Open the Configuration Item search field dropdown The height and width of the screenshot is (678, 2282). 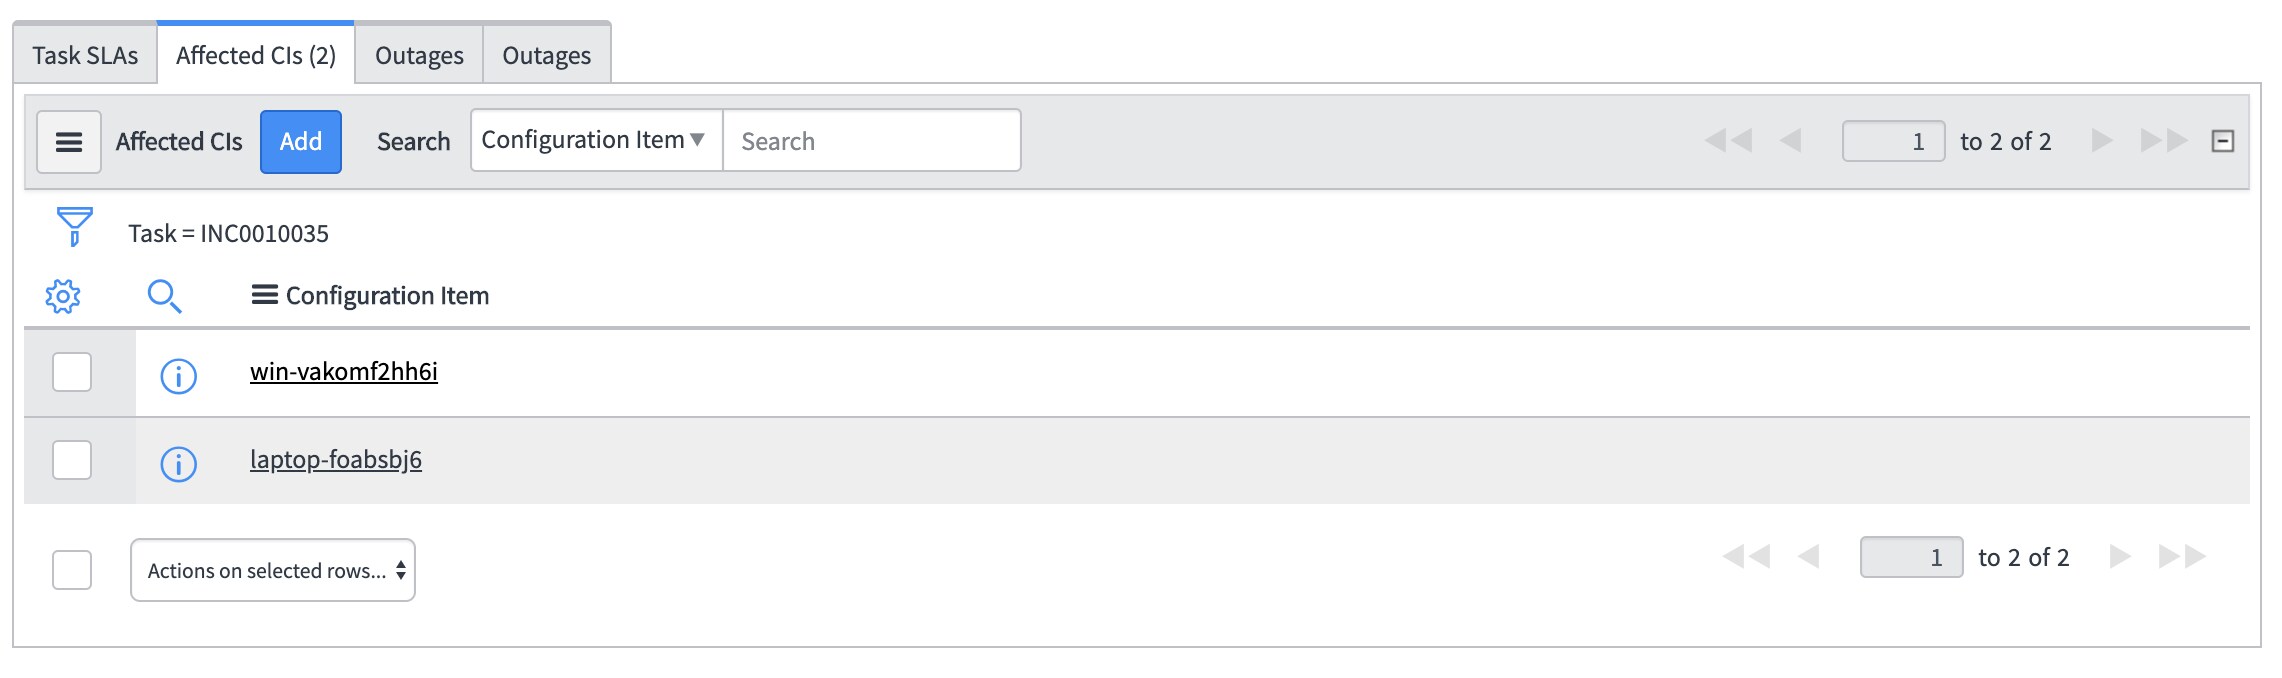tap(596, 140)
